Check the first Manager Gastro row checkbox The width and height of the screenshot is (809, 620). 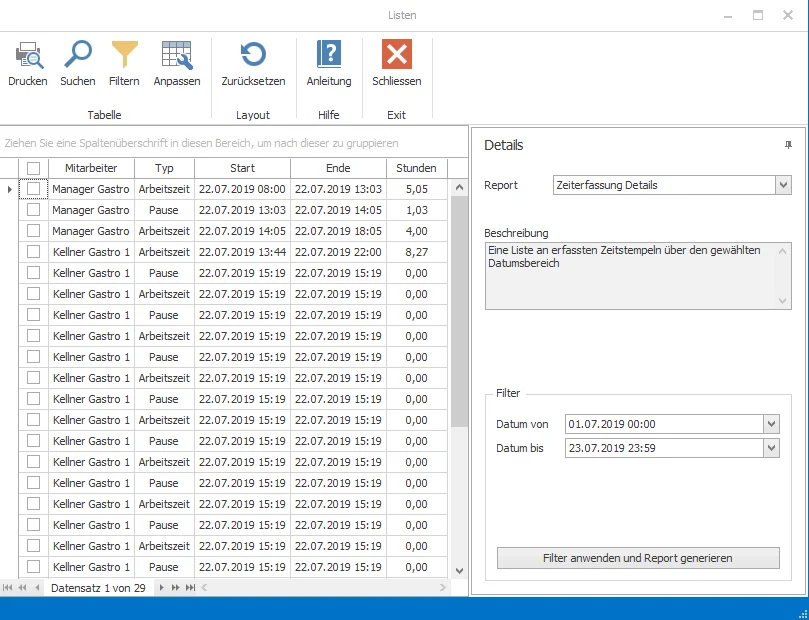coord(34,189)
